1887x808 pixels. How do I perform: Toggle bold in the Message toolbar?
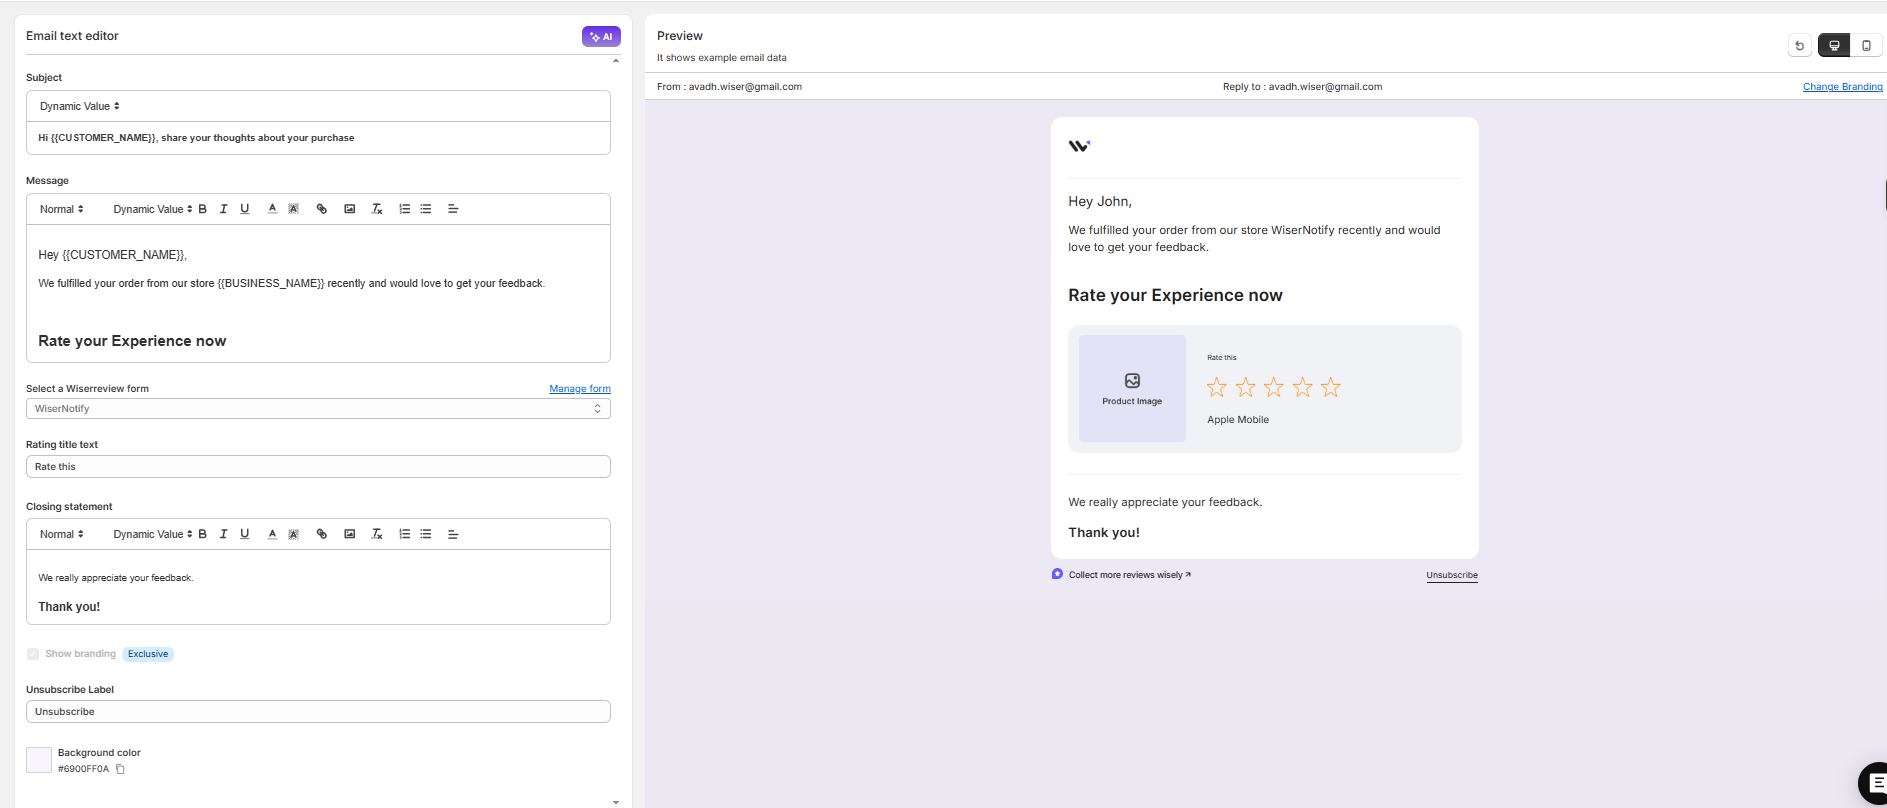[x=203, y=209]
